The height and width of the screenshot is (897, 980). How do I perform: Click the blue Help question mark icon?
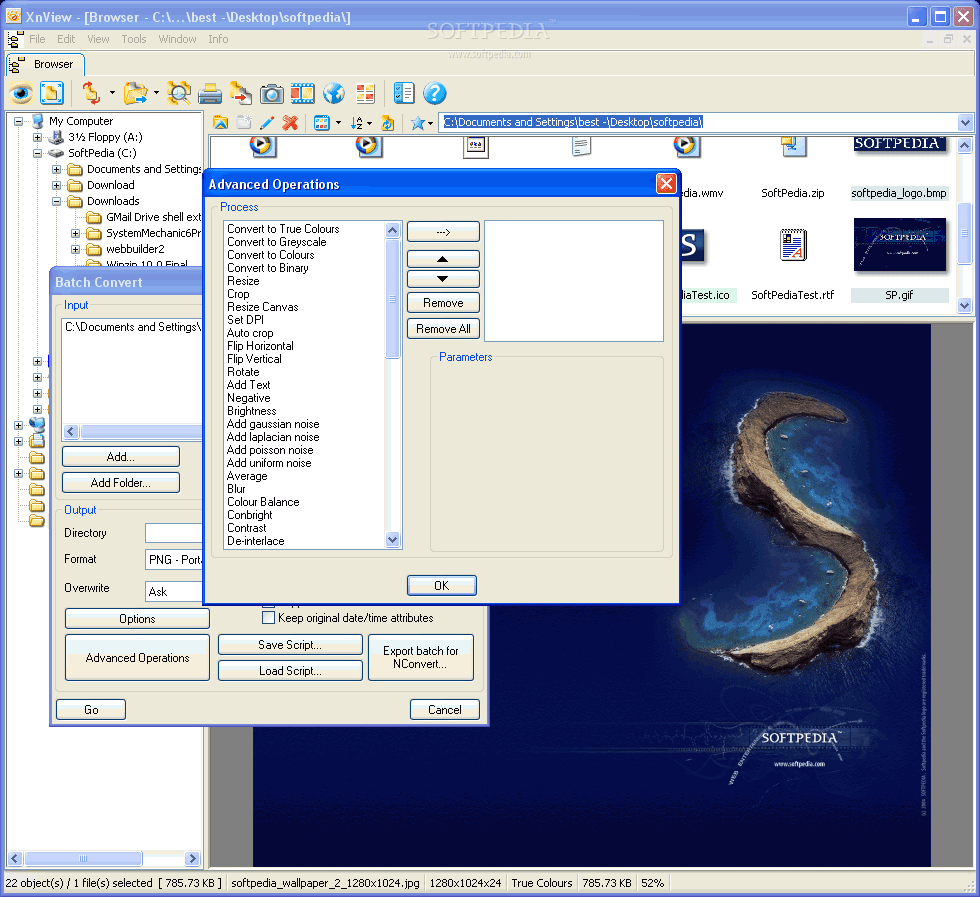click(434, 94)
